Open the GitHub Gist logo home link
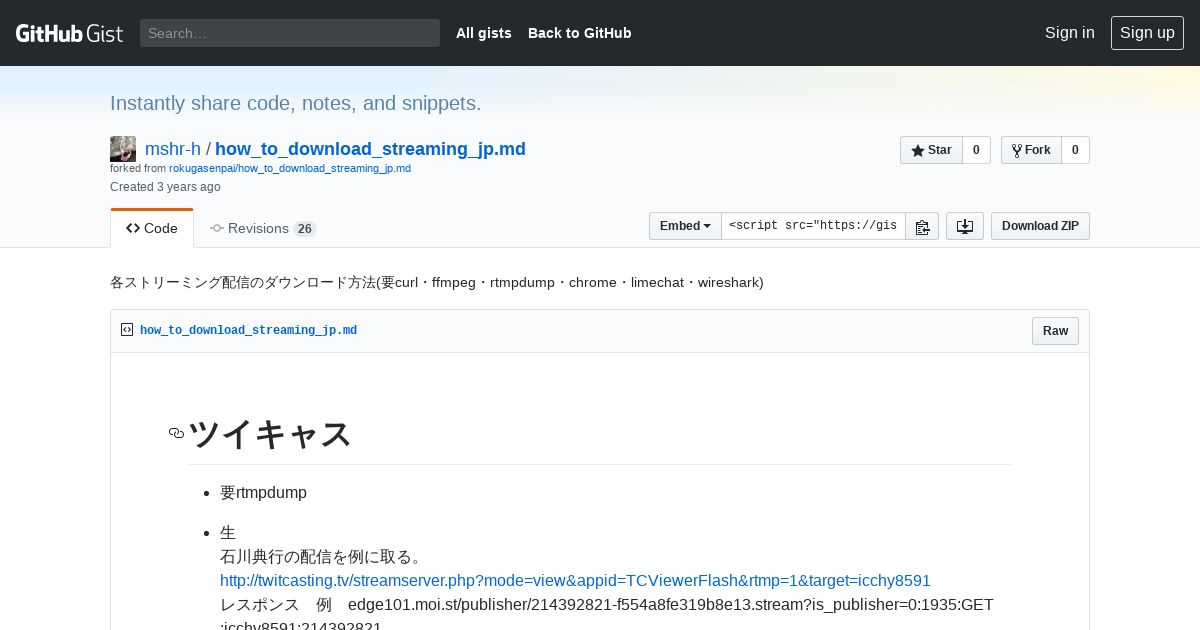 (69, 33)
